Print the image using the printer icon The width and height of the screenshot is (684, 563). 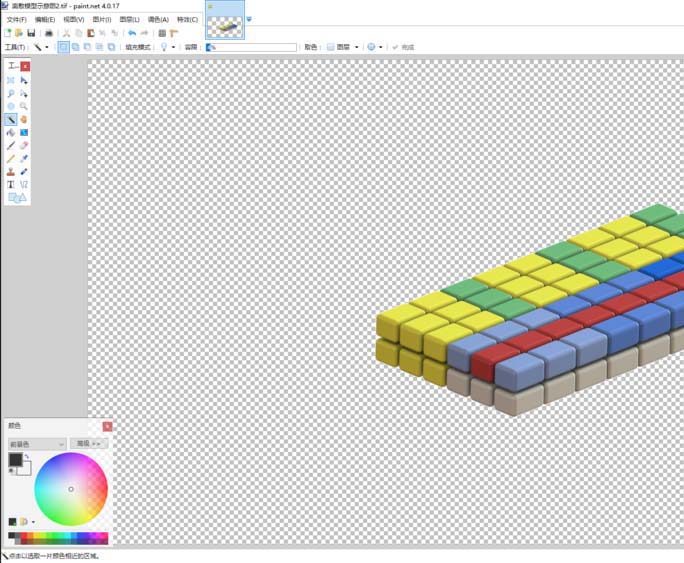click(49, 33)
